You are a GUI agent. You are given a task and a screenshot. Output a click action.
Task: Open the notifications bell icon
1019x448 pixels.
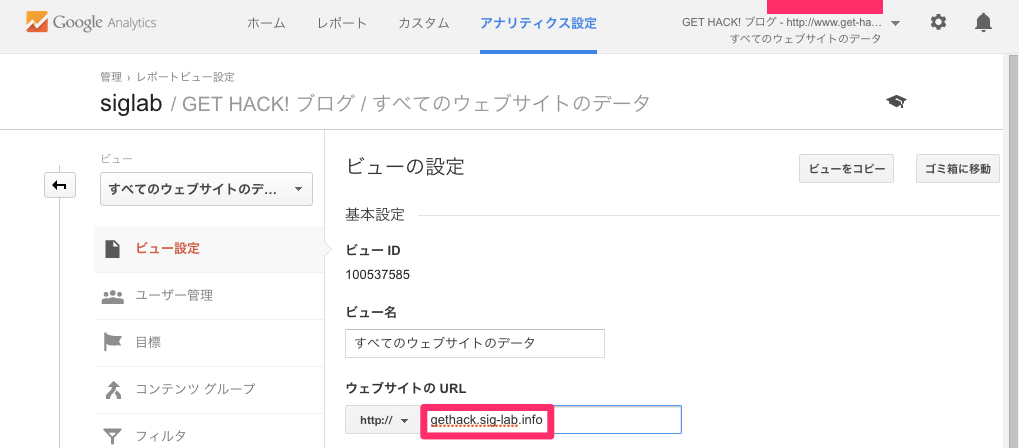tap(983, 23)
